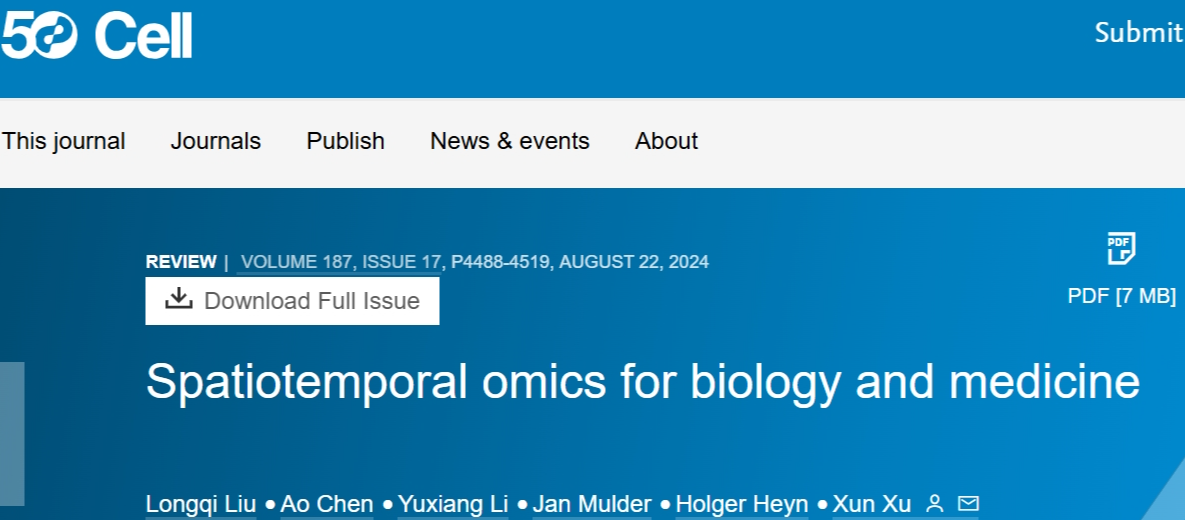Select author Ao Chen

327,504
